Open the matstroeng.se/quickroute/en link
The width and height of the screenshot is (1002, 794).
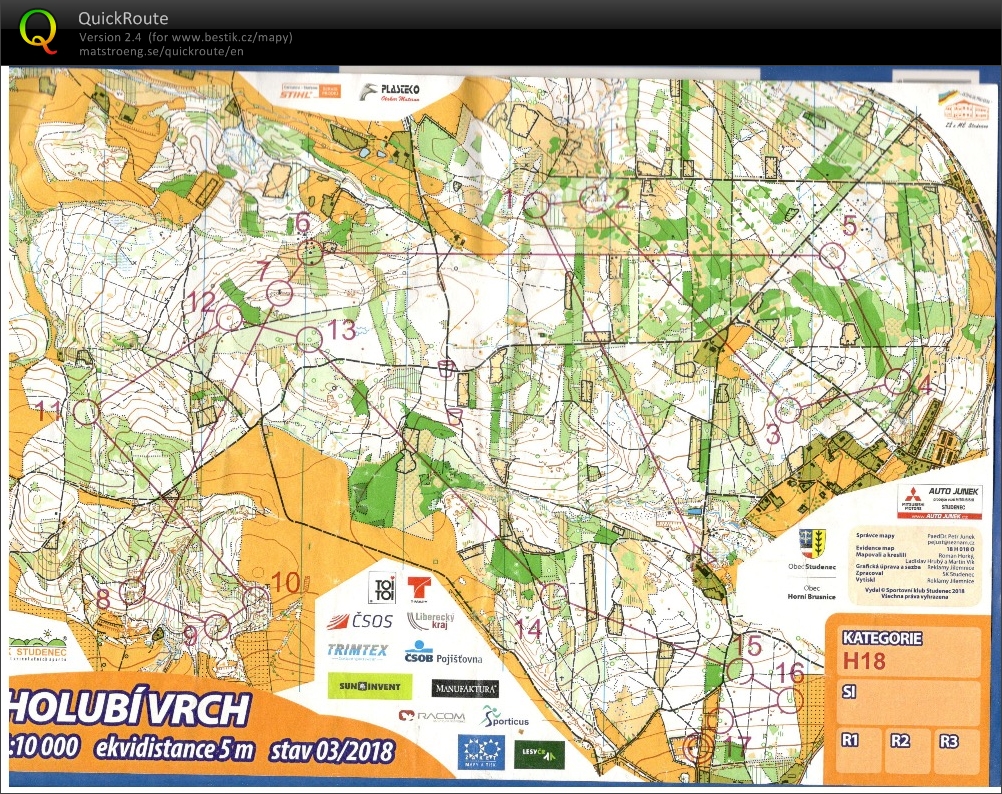[161, 52]
